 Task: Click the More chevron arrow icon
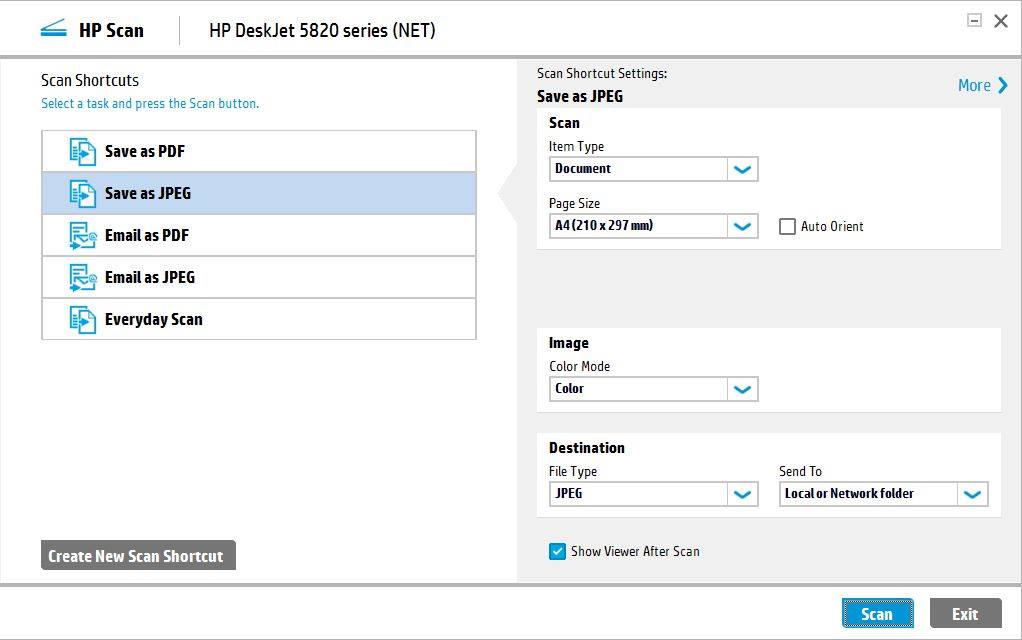(x=1002, y=86)
